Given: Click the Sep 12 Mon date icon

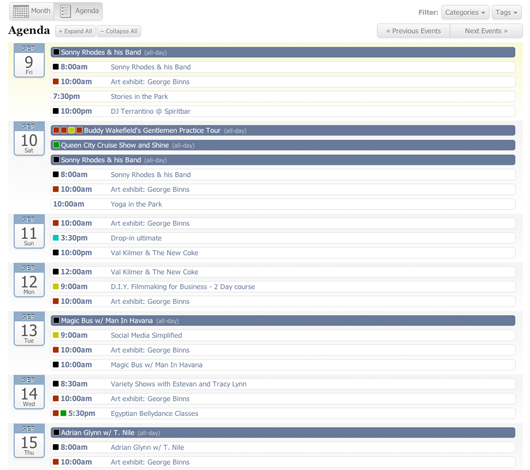Looking at the screenshot, I should [29, 280].
